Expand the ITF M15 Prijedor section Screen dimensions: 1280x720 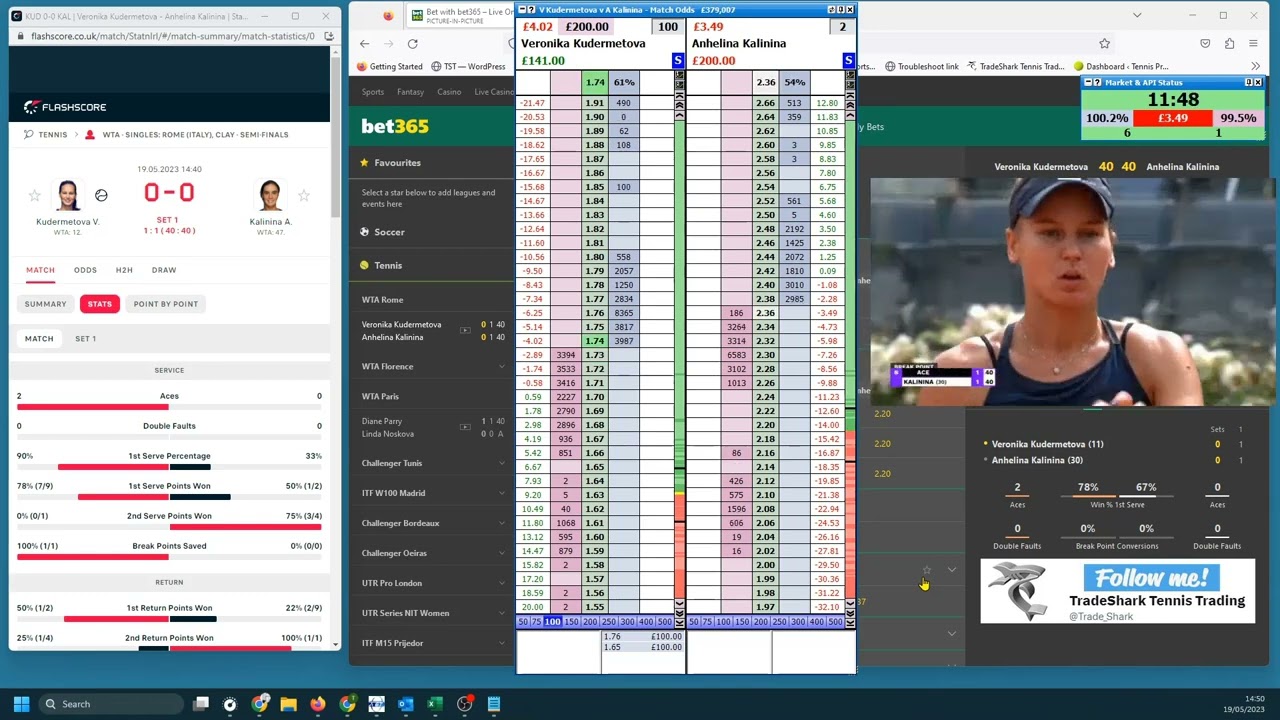501,643
